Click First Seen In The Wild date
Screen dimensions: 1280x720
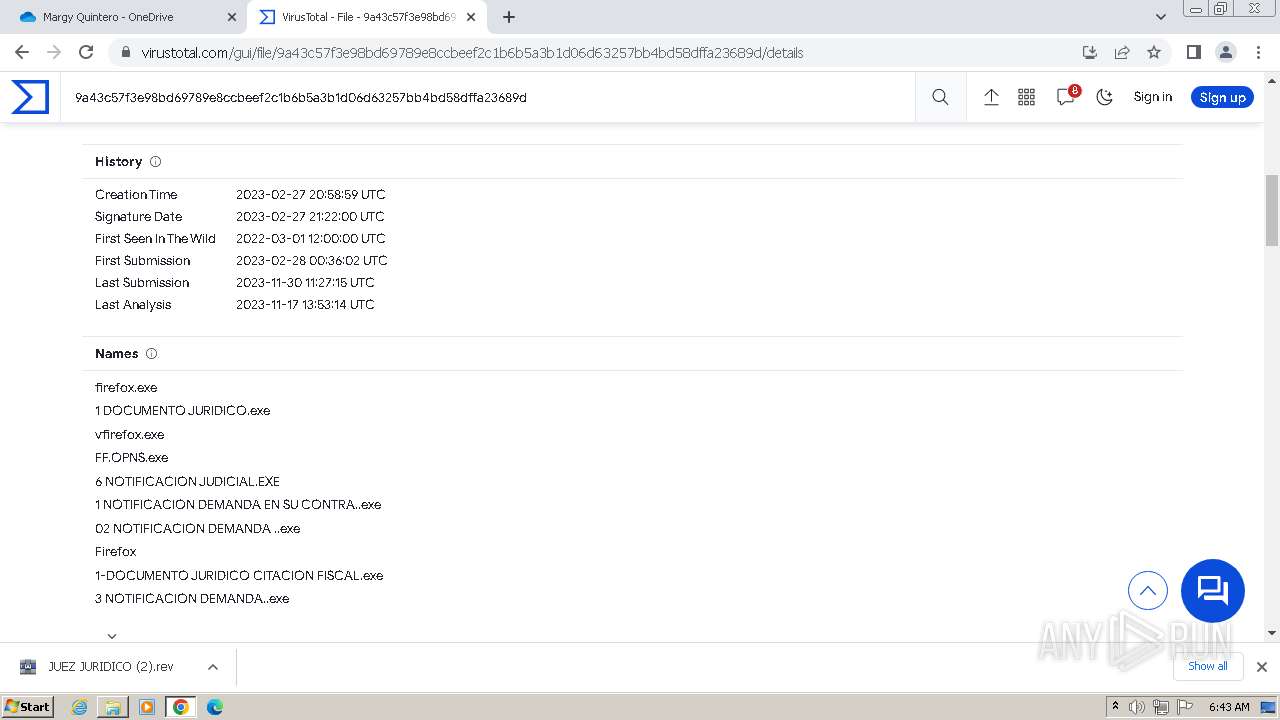click(x=311, y=238)
